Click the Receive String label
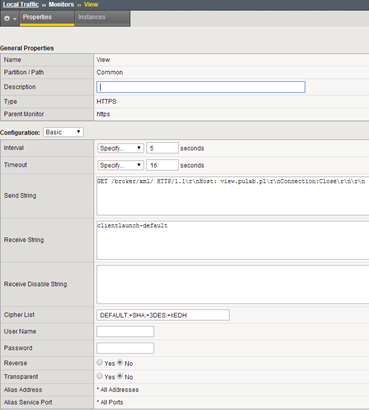 click(24, 240)
